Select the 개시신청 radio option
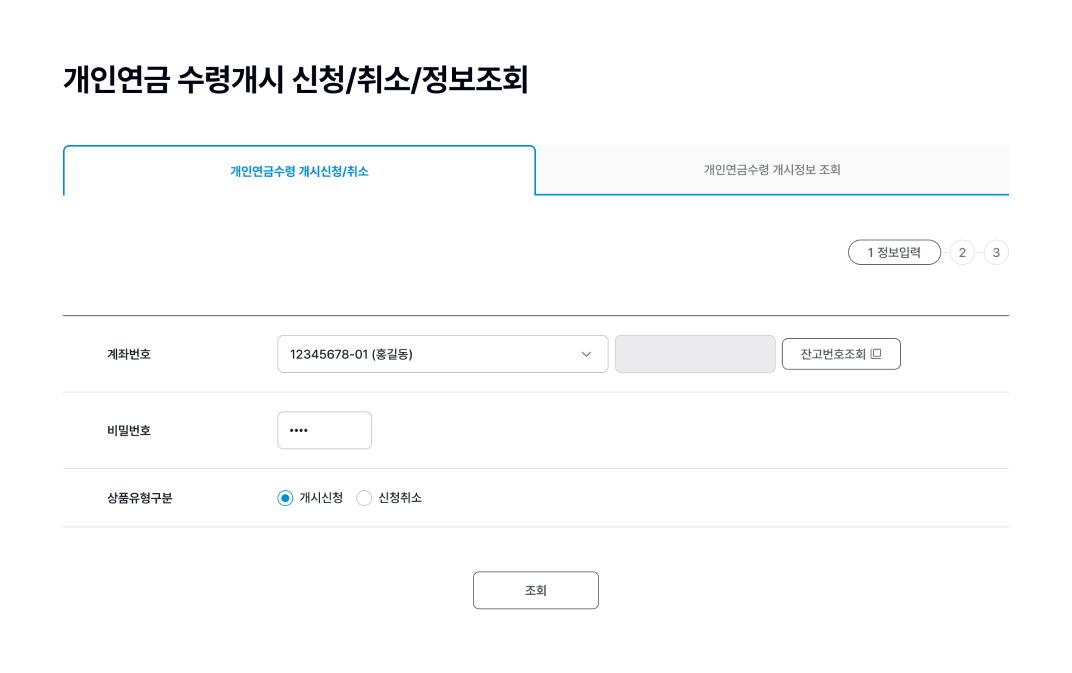This screenshot has width=1072, height=673. coord(285,498)
